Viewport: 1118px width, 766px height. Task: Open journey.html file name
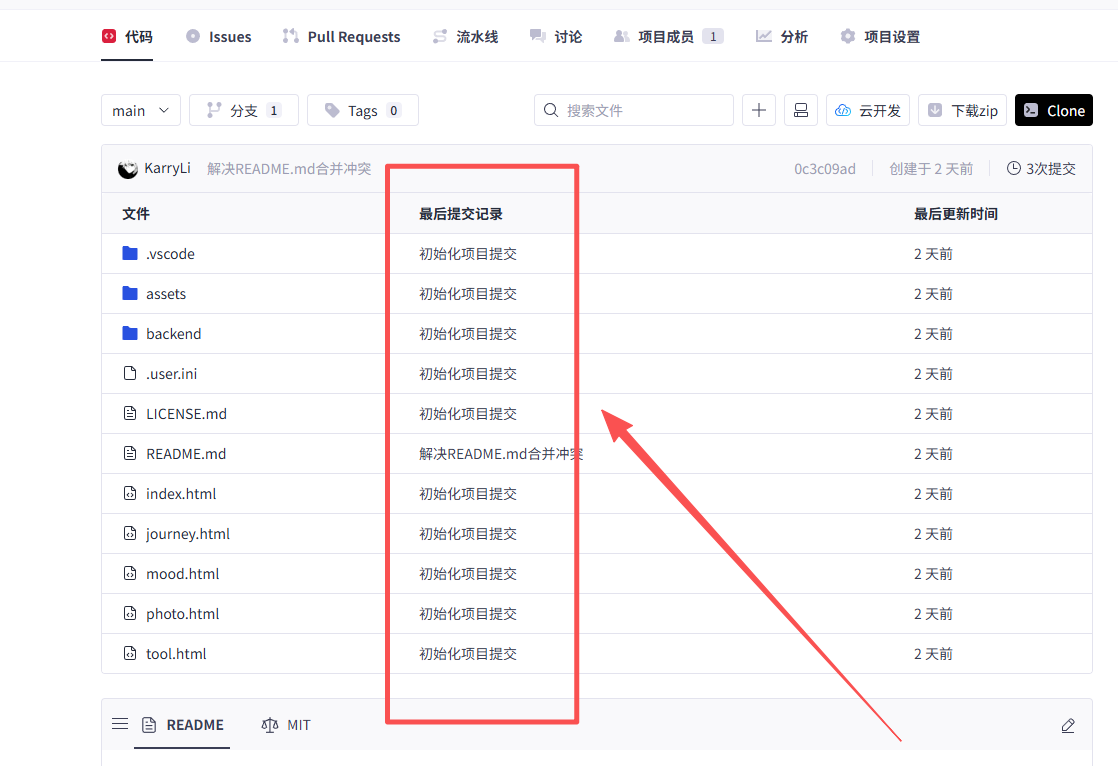(188, 533)
